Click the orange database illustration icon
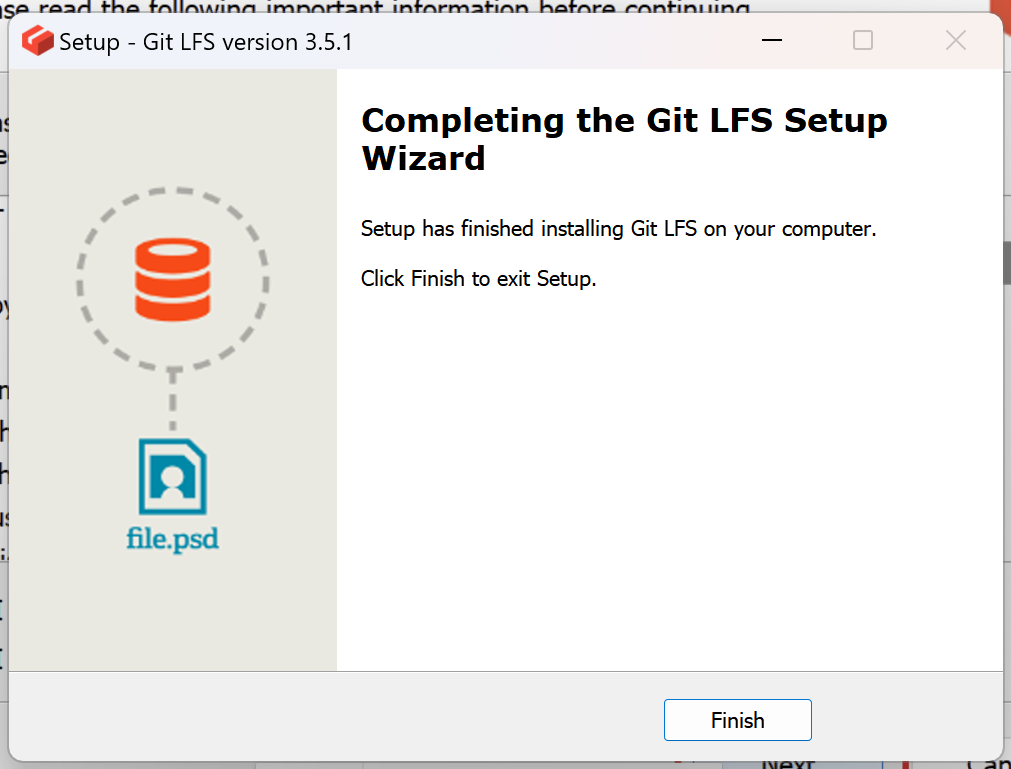 click(x=173, y=277)
